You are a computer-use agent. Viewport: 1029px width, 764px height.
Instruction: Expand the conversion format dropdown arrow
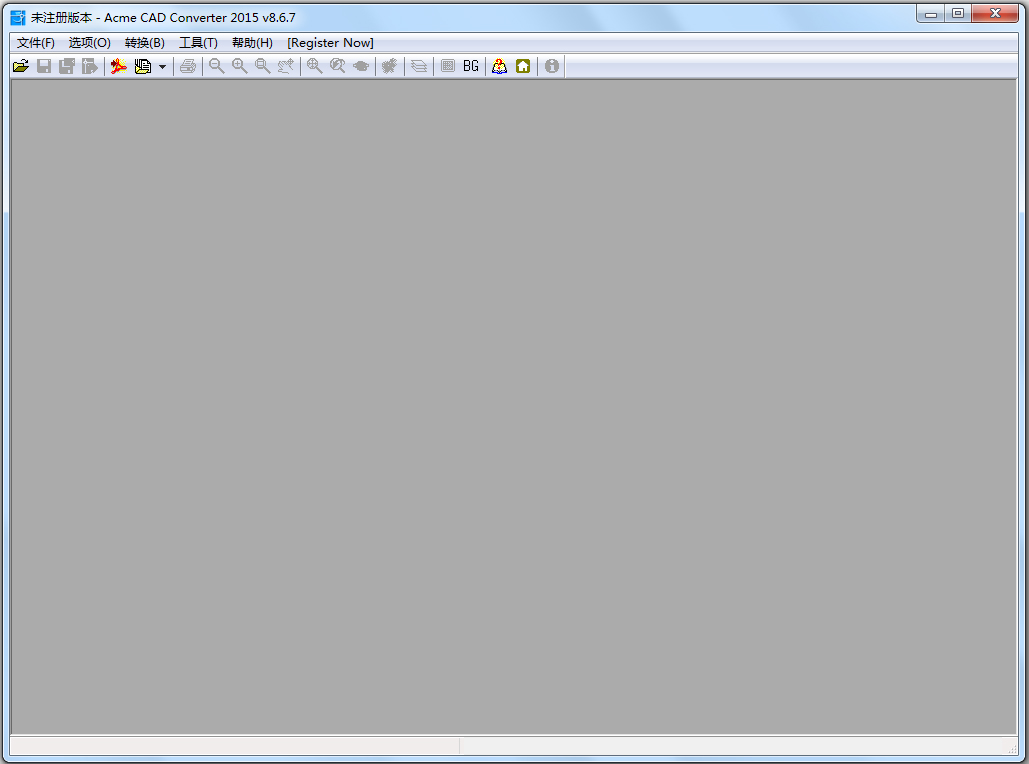coord(163,65)
